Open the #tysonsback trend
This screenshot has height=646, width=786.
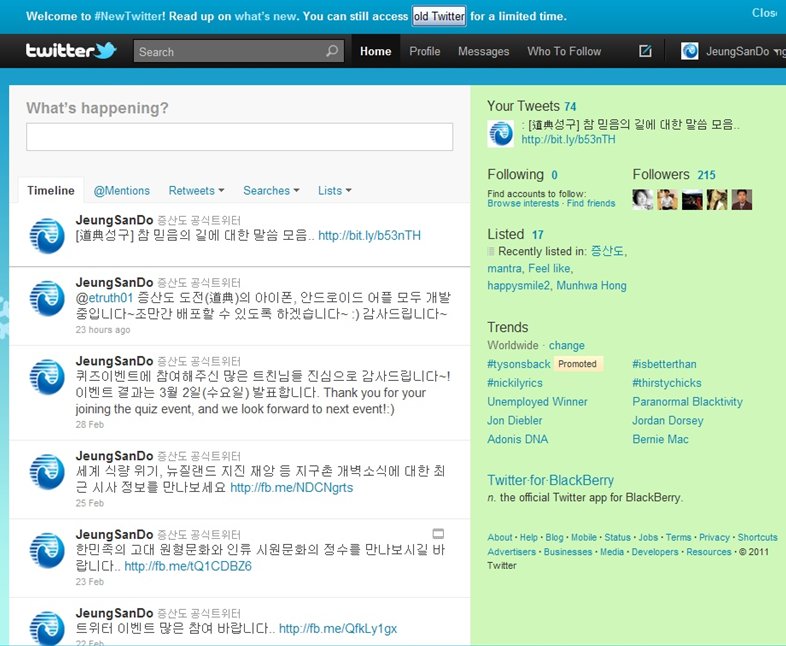click(x=519, y=364)
